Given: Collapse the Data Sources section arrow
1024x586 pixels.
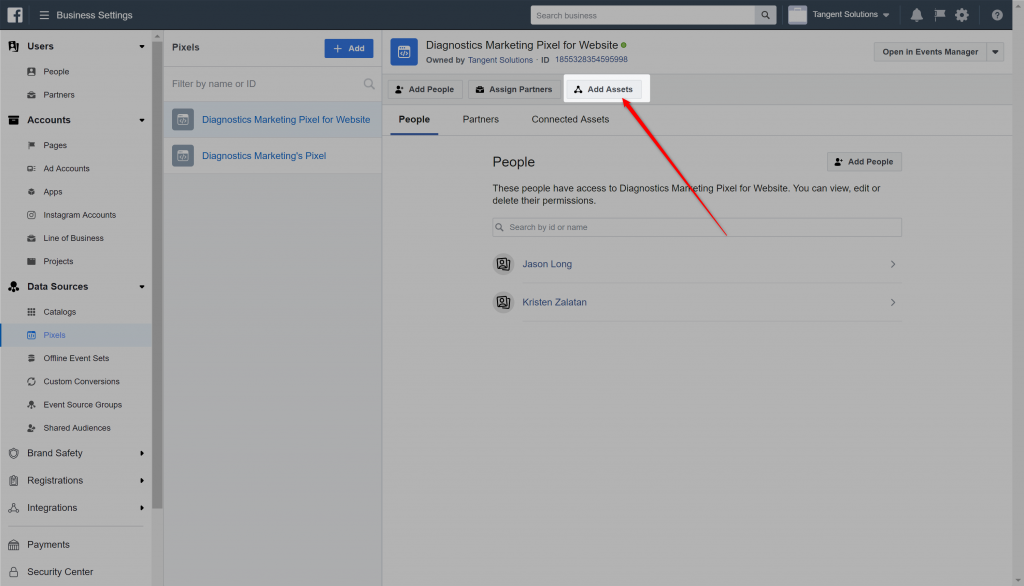Looking at the screenshot, I should 142,287.
